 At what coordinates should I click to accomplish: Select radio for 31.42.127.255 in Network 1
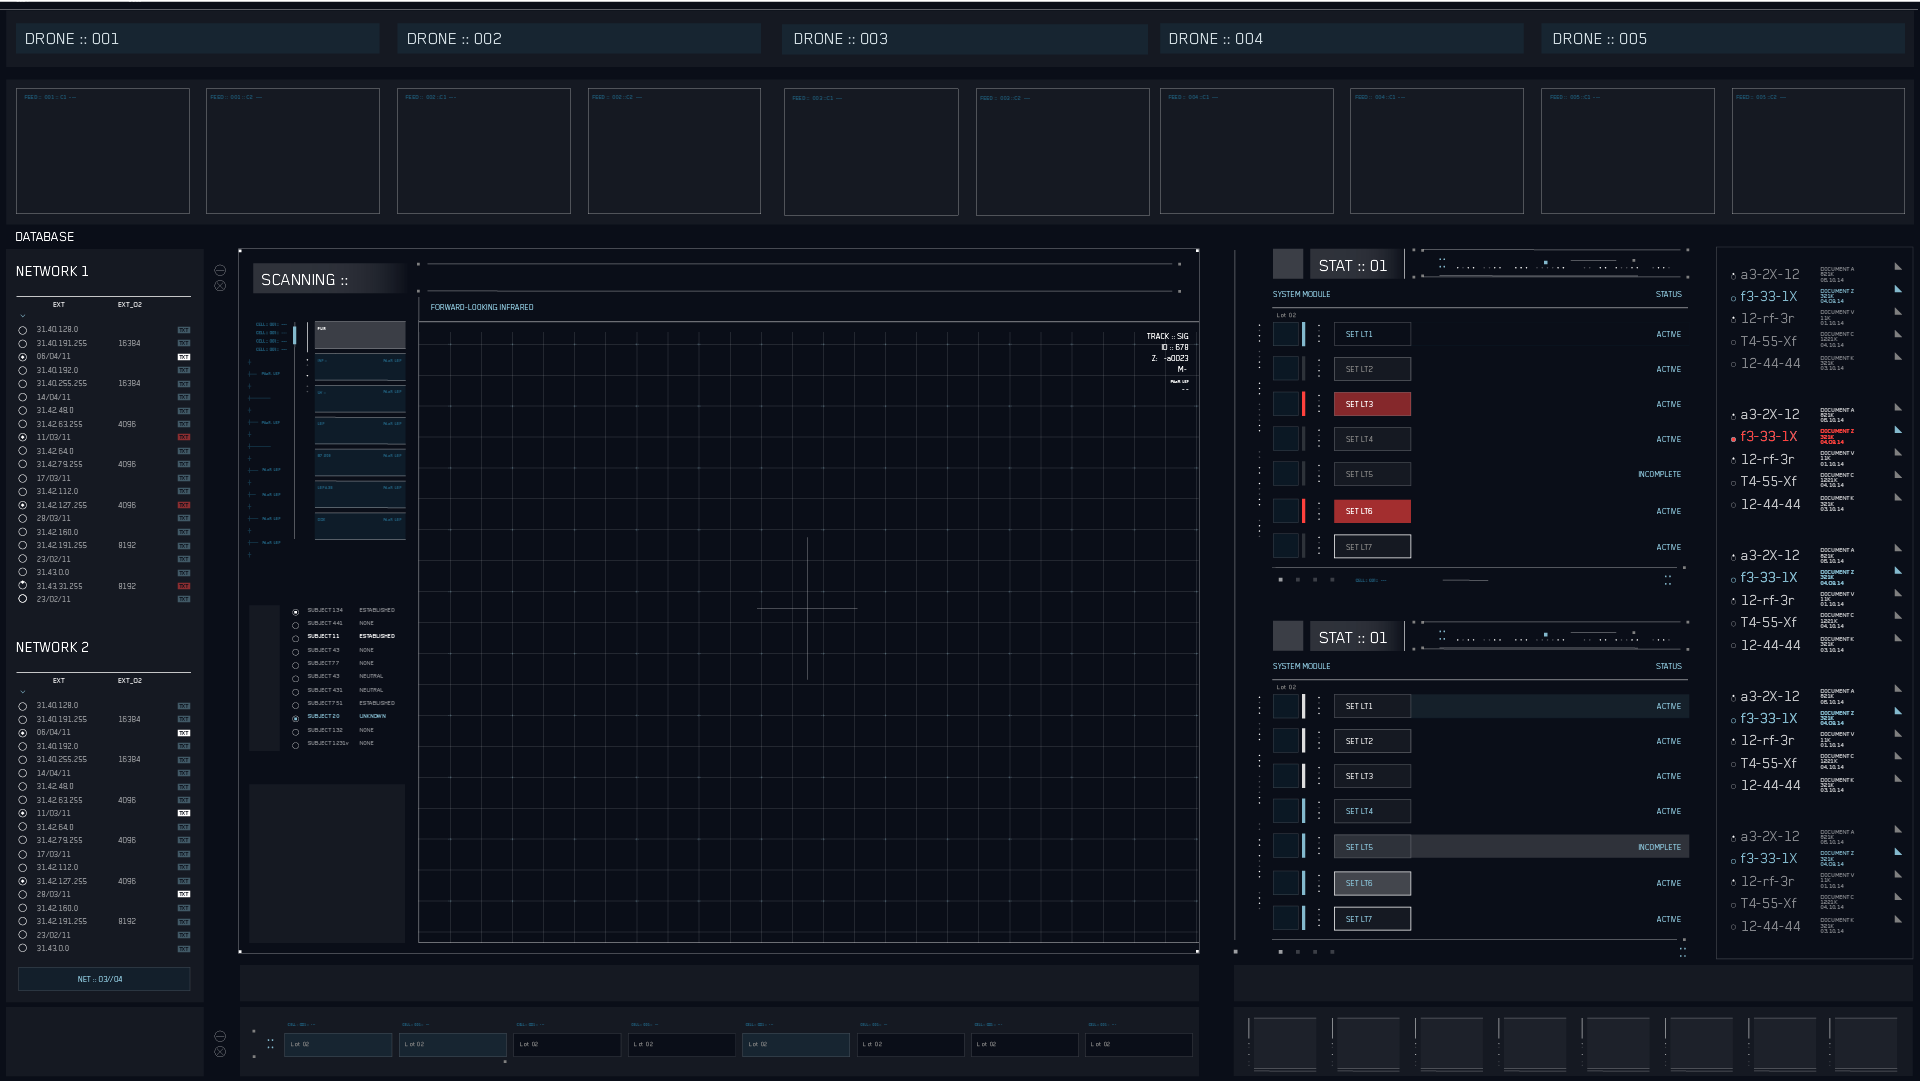[23, 506]
